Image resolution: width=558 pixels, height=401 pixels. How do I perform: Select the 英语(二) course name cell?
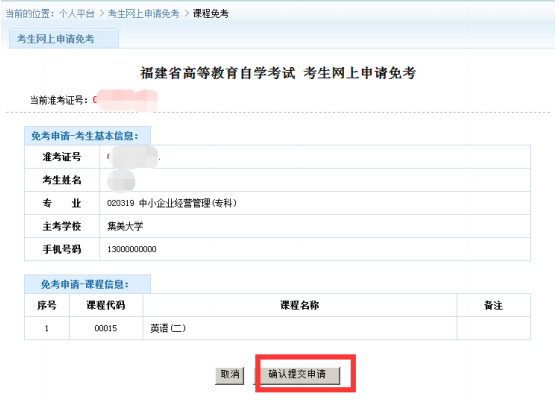click(300, 328)
